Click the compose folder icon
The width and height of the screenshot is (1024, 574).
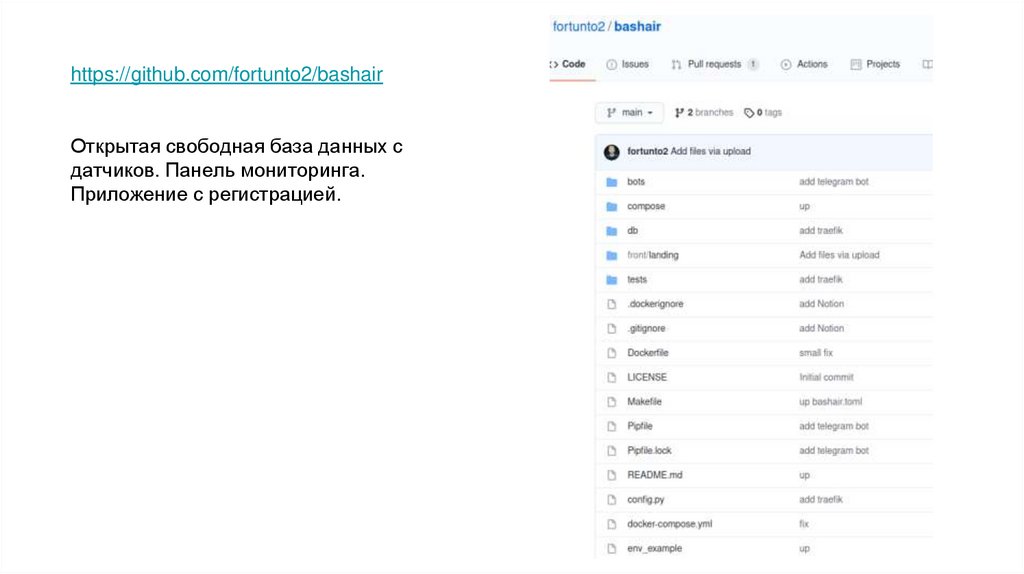[x=611, y=206]
